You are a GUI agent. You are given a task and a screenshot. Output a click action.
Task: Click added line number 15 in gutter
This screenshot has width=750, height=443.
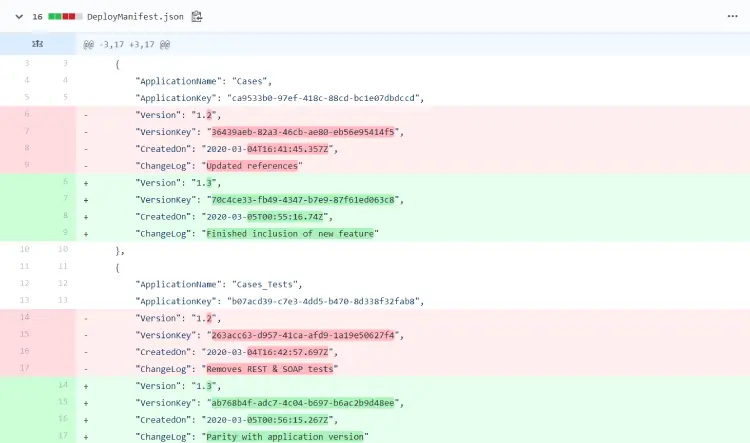[x=63, y=401]
